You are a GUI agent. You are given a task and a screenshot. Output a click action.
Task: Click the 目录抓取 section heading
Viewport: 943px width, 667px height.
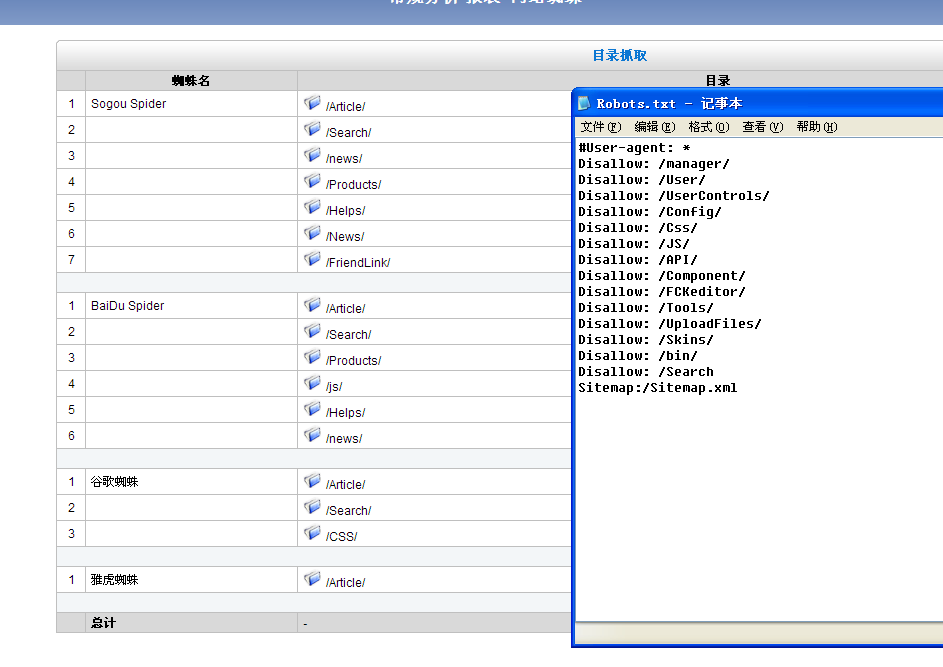620,56
